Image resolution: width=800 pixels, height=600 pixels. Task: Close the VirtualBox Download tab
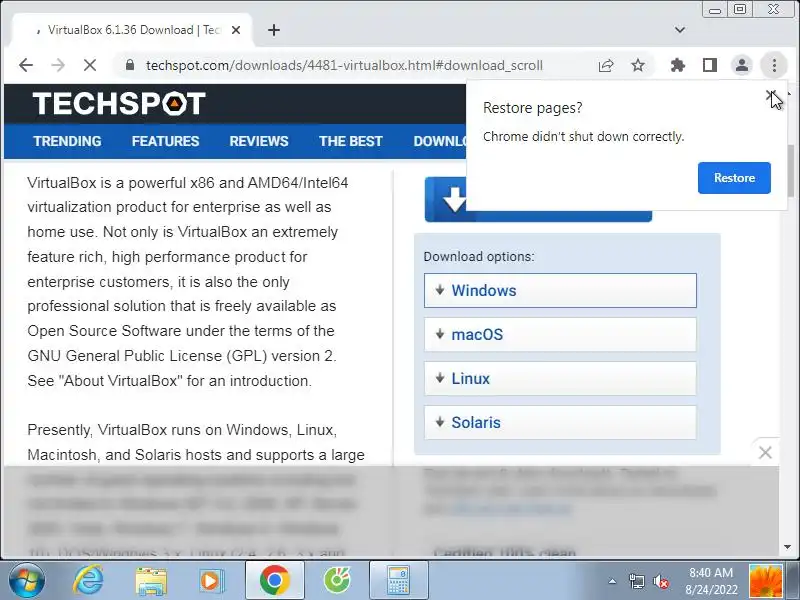coord(236,30)
